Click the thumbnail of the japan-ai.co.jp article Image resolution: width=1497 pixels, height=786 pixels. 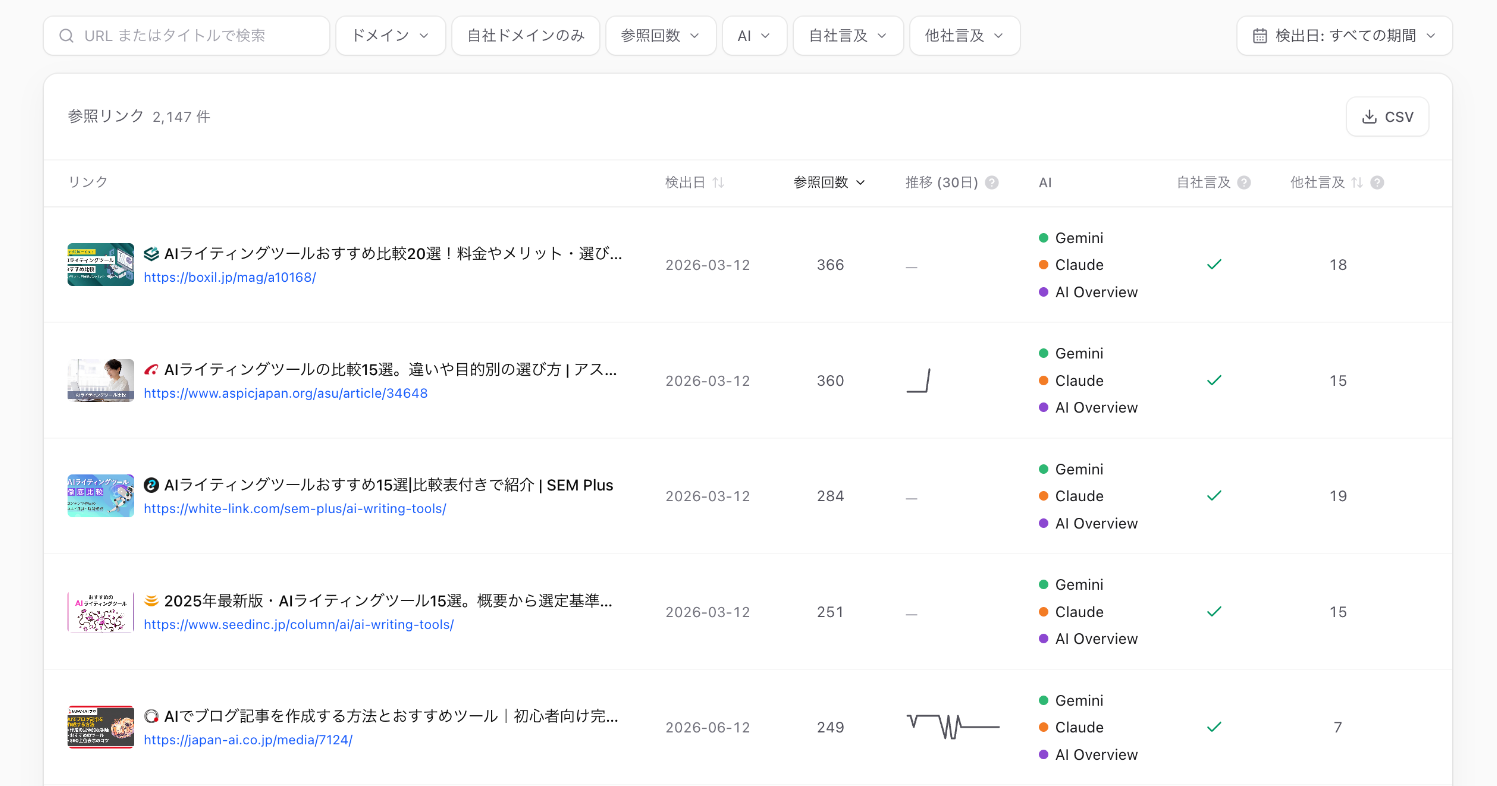point(101,727)
